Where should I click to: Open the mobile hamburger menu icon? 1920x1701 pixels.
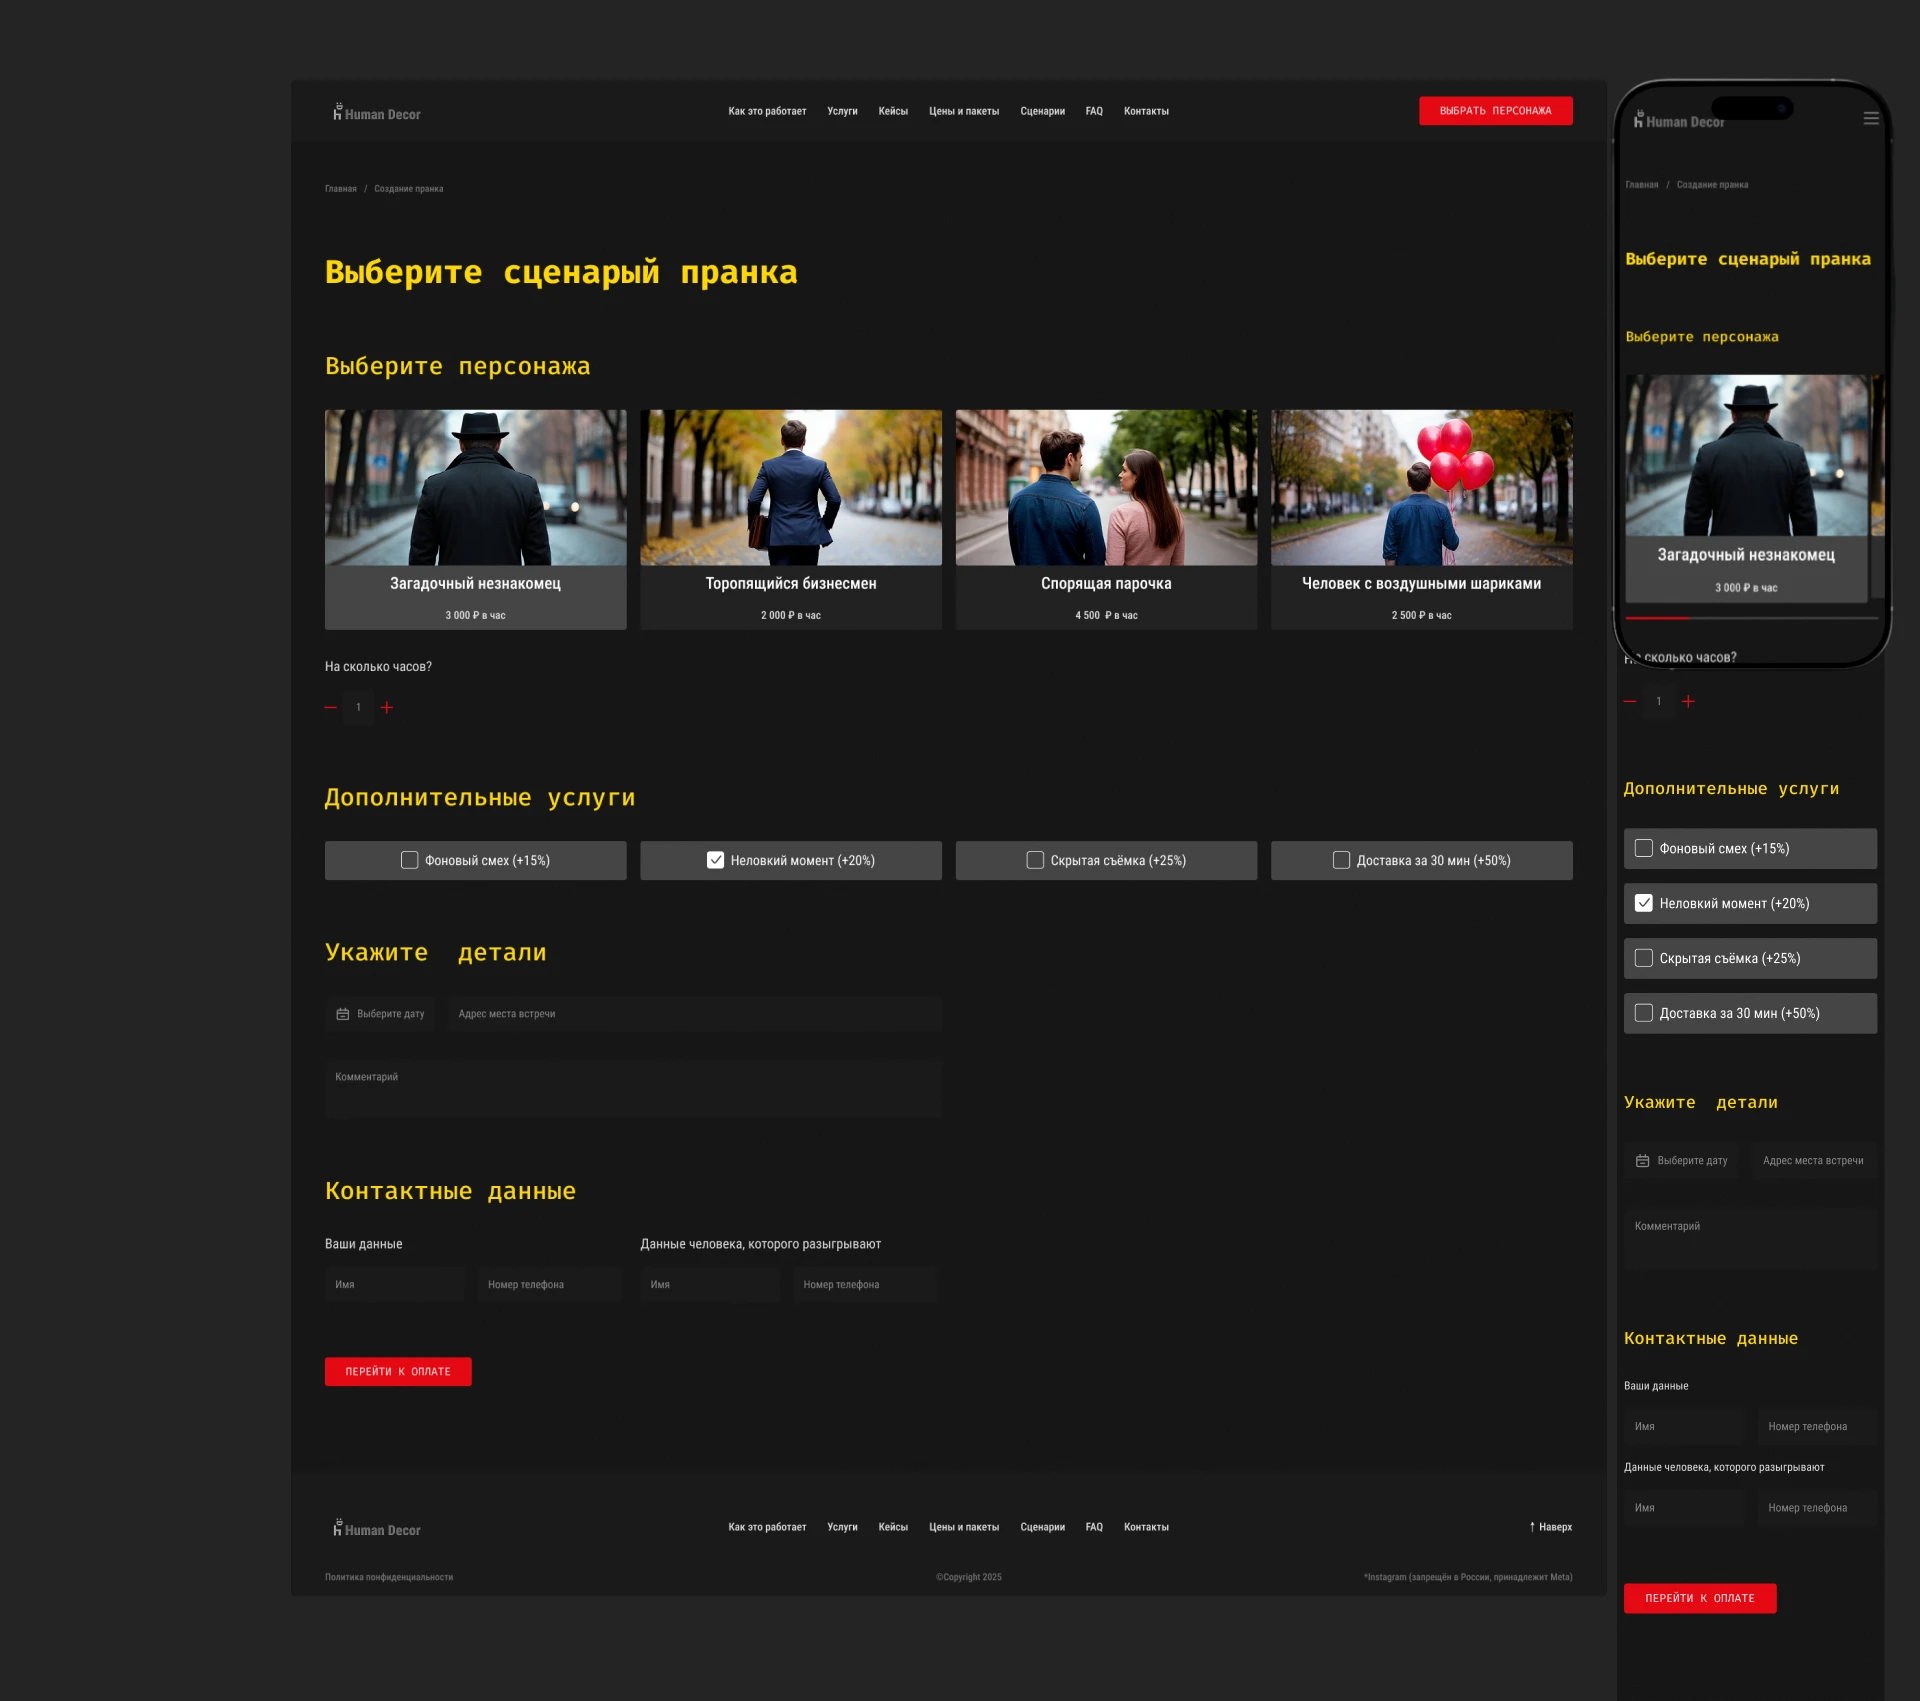pos(1870,118)
